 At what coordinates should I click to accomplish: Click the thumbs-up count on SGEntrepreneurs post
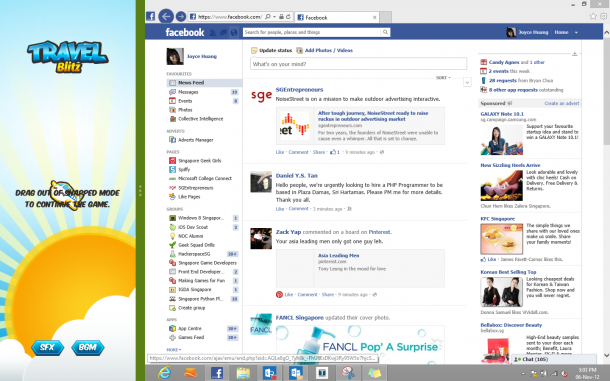coord(335,152)
